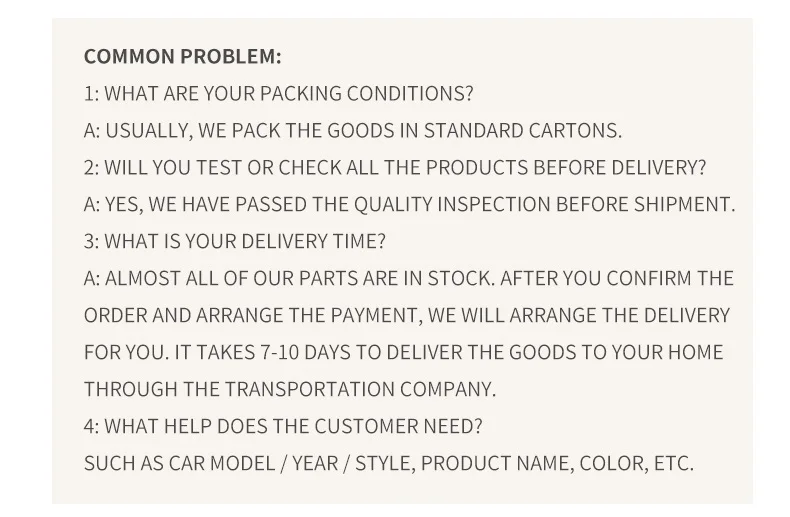Click the word SHIPMENT in the second answer

click(684, 205)
